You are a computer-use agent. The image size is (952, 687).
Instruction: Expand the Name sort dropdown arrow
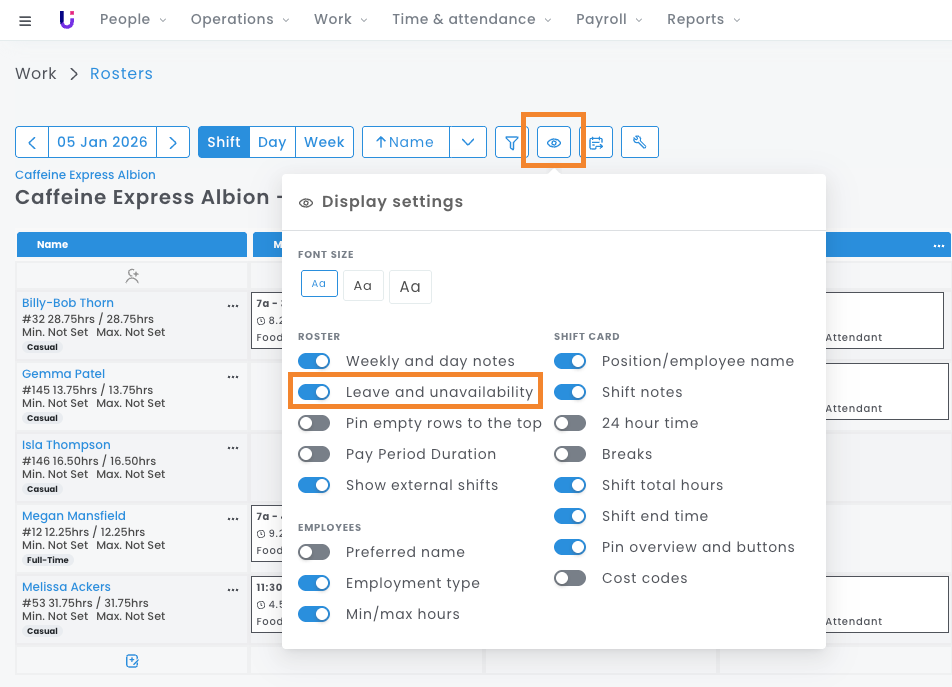(468, 142)
